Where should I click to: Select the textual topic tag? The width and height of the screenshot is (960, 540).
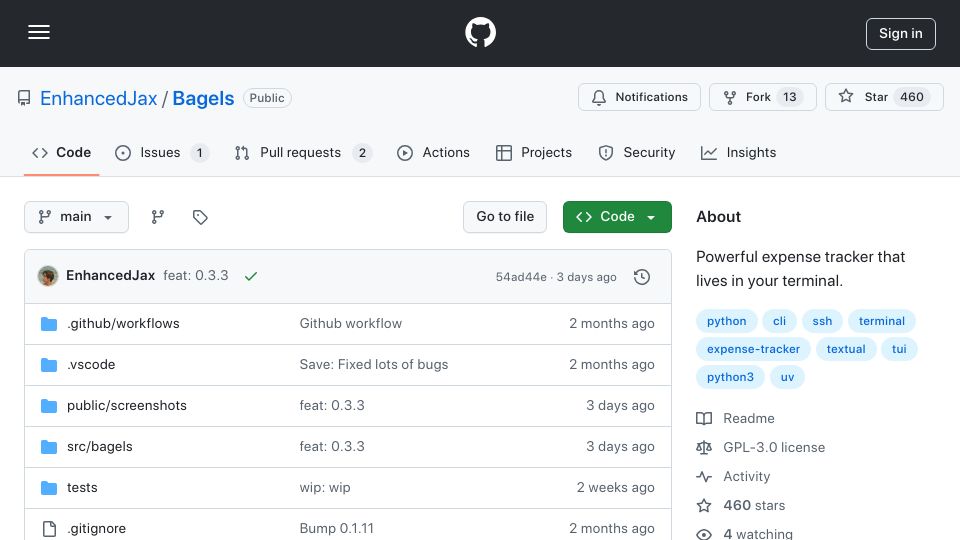click(846, 349)
